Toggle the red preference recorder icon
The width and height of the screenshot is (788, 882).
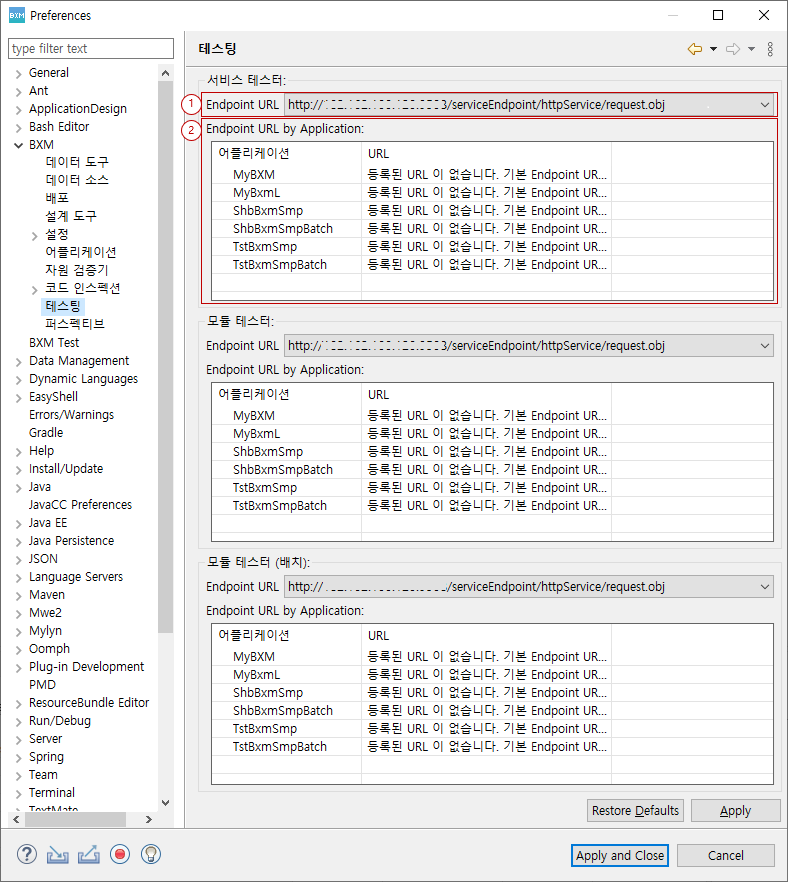(x=120, y=854)
